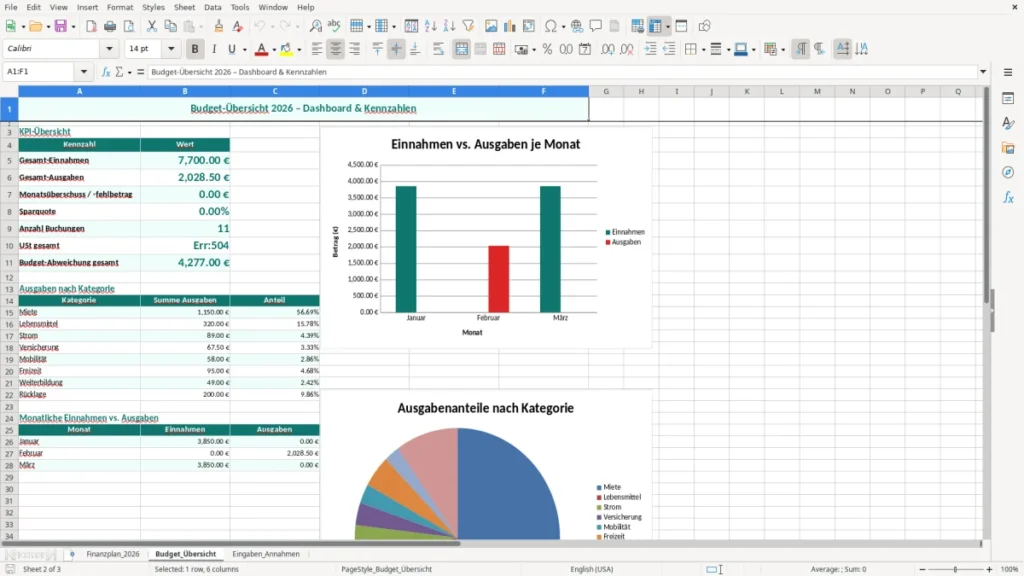This screenshot has width=1024, height=576.
Task: Print the spreadsheet with the printer icon
Action: (110, 26)
